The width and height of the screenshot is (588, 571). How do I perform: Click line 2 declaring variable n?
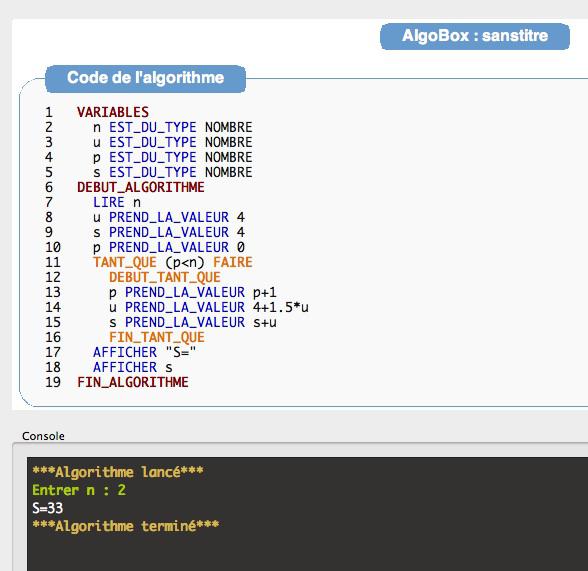[172, 127]
